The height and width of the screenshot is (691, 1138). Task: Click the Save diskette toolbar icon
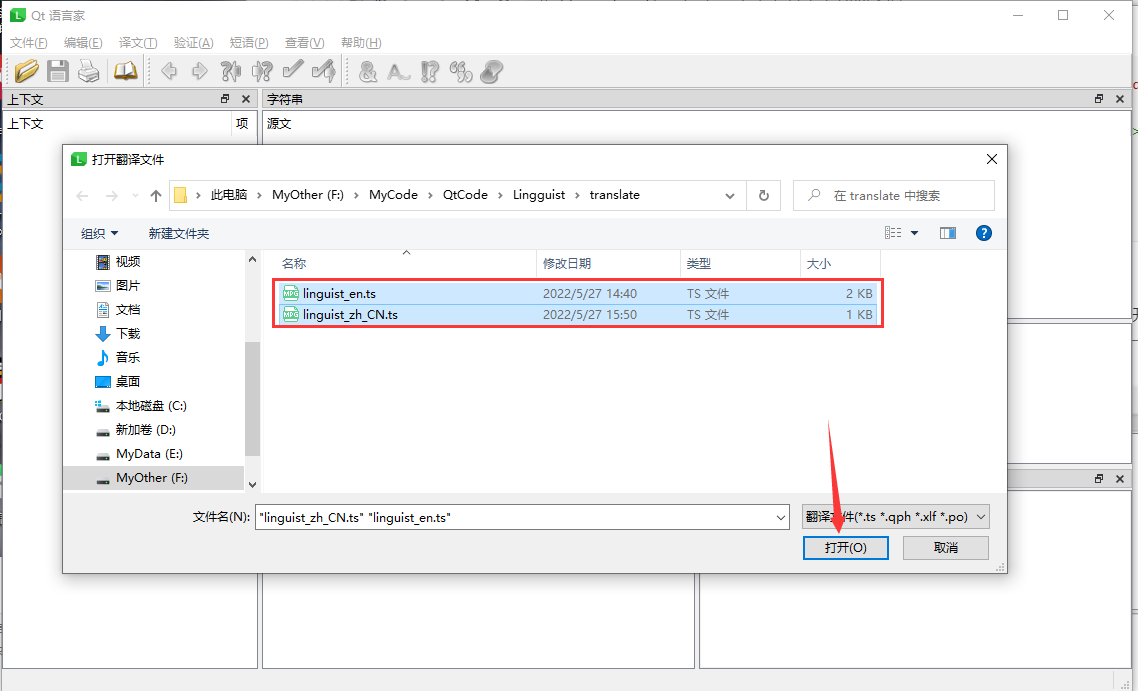coord(58,70)
